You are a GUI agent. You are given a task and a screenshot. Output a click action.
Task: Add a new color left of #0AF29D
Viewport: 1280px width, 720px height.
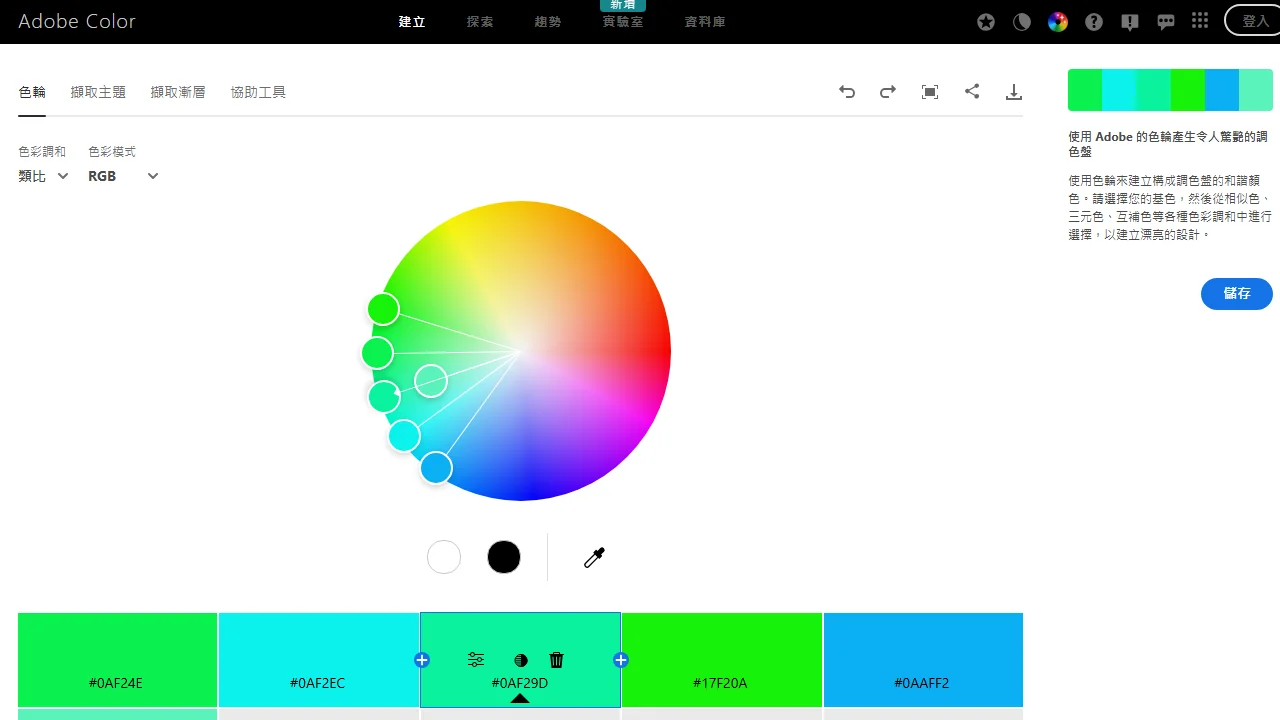[421, 660]
